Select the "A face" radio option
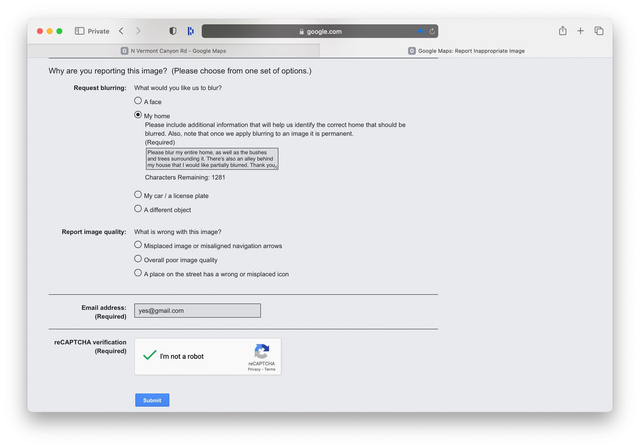This screenshot has width=640, height=448. click(x=138, y=101)
